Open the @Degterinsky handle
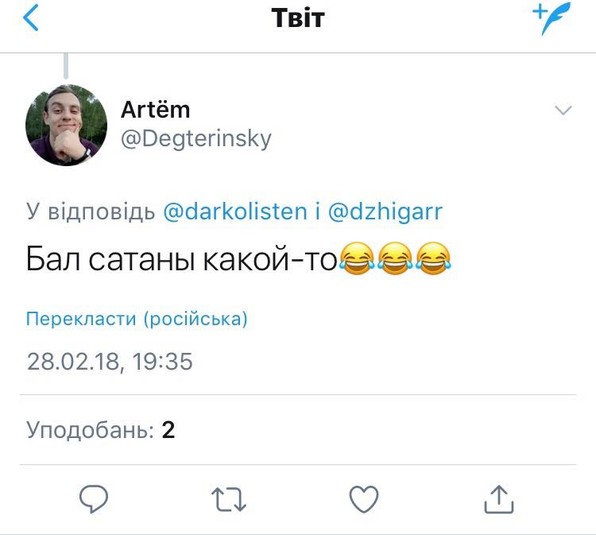This screenshot has width=596, height=535. (x=196, y=139)
